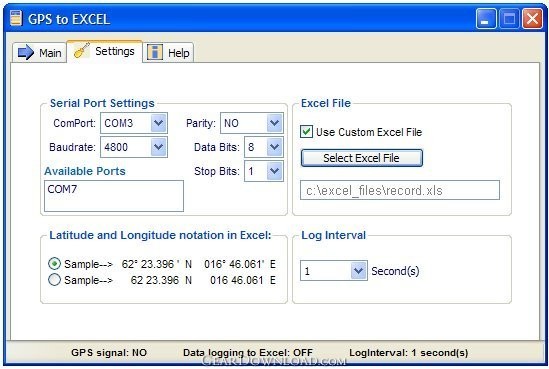The image size is (549, 369).
Task: Select COM7 in Available Ports list
Action: pos(62,189)
